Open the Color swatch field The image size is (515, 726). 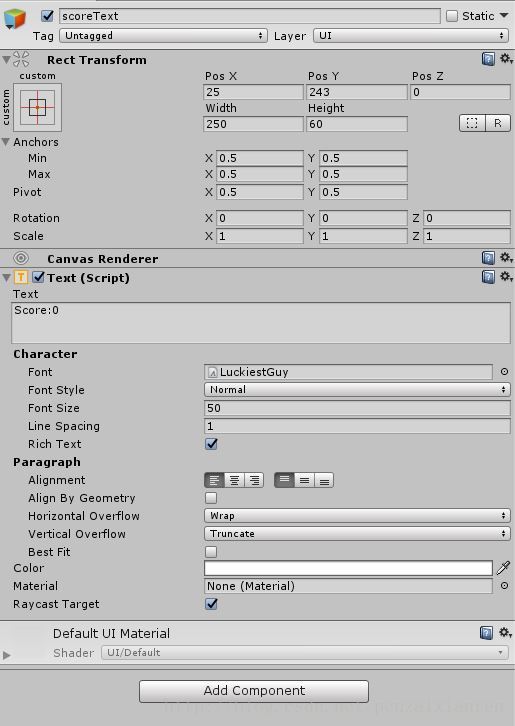tap(348, 568)
